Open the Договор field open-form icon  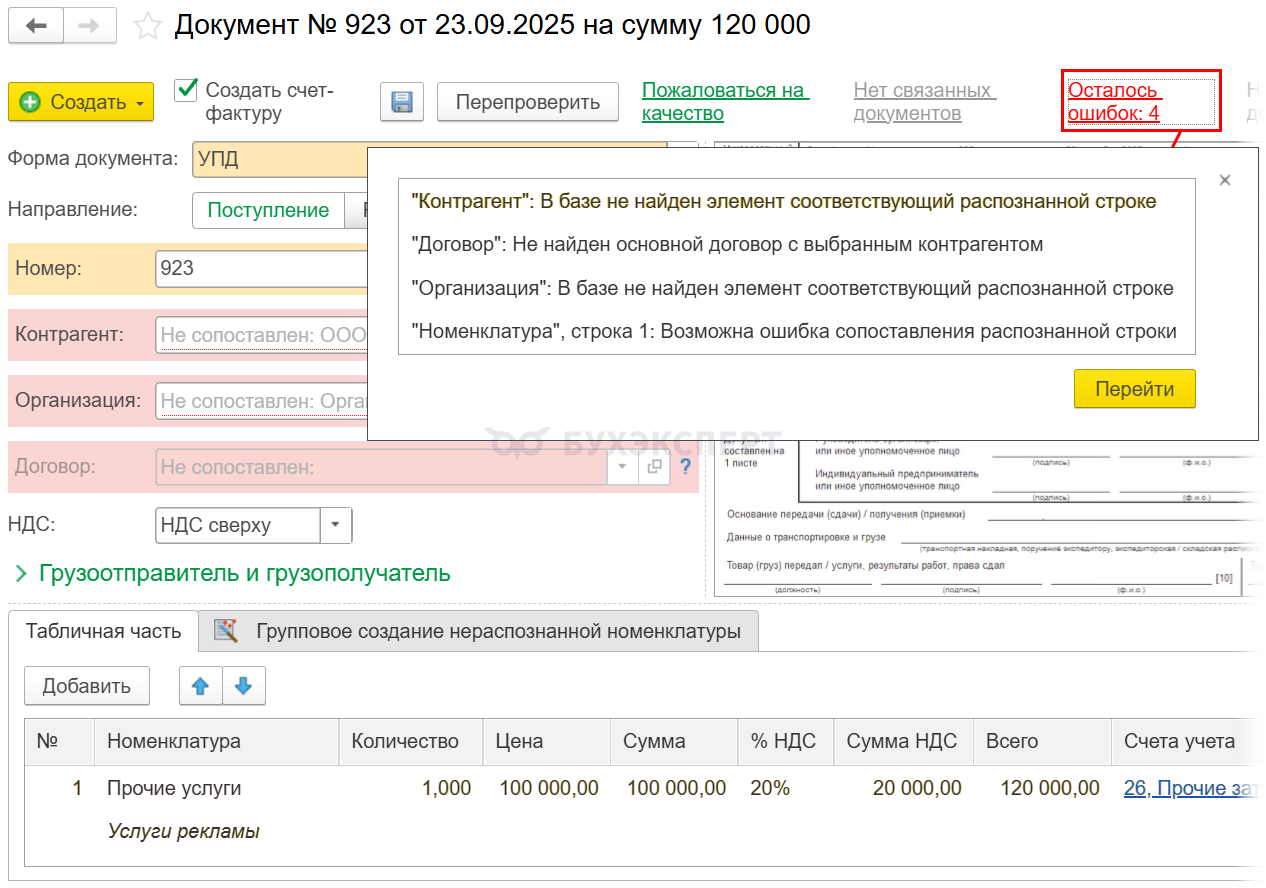pos(654,467)
